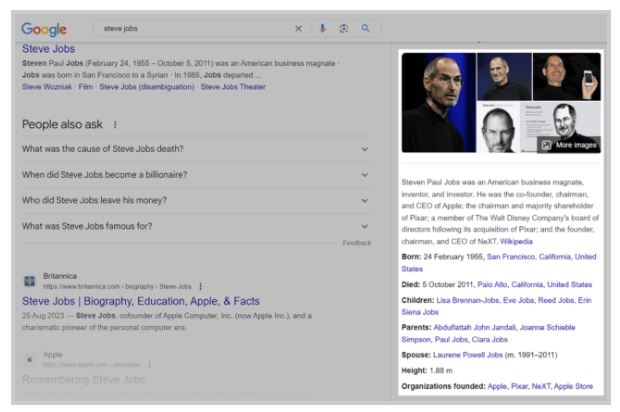Open Google Lens image search icon
Screen dimensions: 620x412
pyautogui.click(x=344, y=28)
